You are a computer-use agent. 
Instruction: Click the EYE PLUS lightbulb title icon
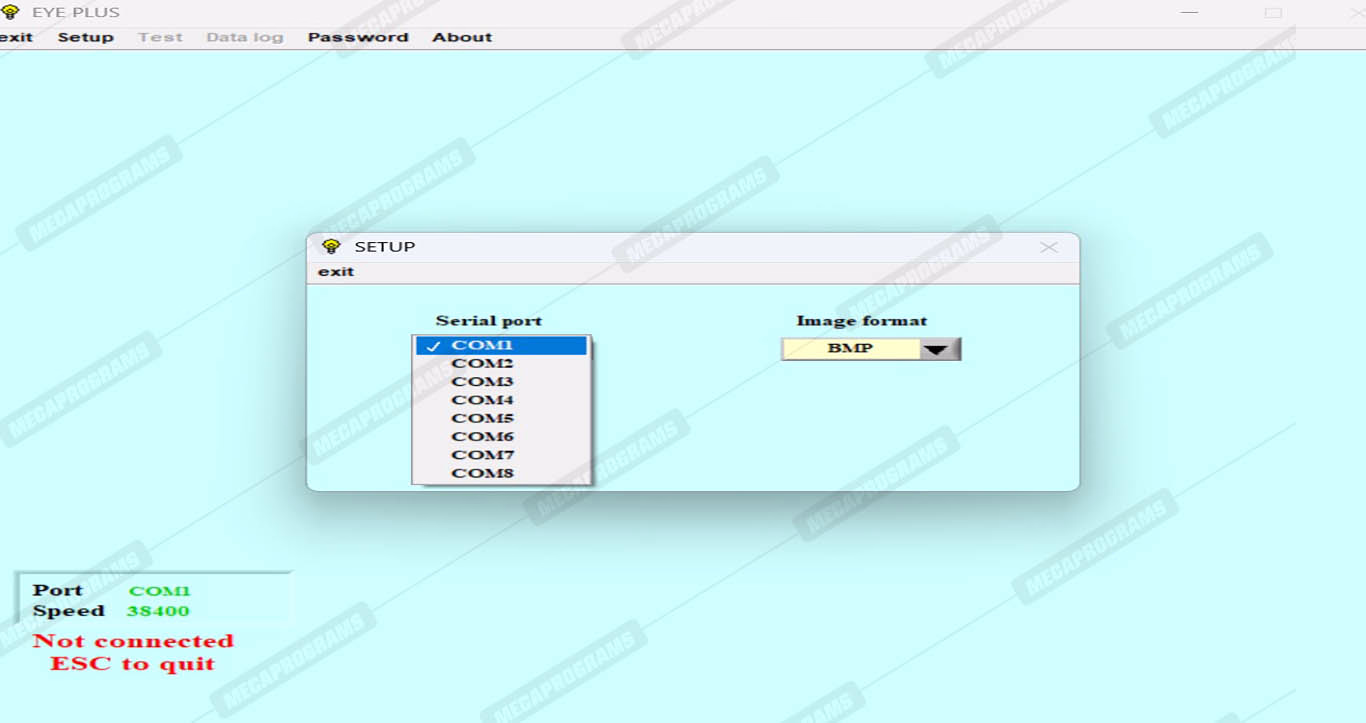(11, 13)
